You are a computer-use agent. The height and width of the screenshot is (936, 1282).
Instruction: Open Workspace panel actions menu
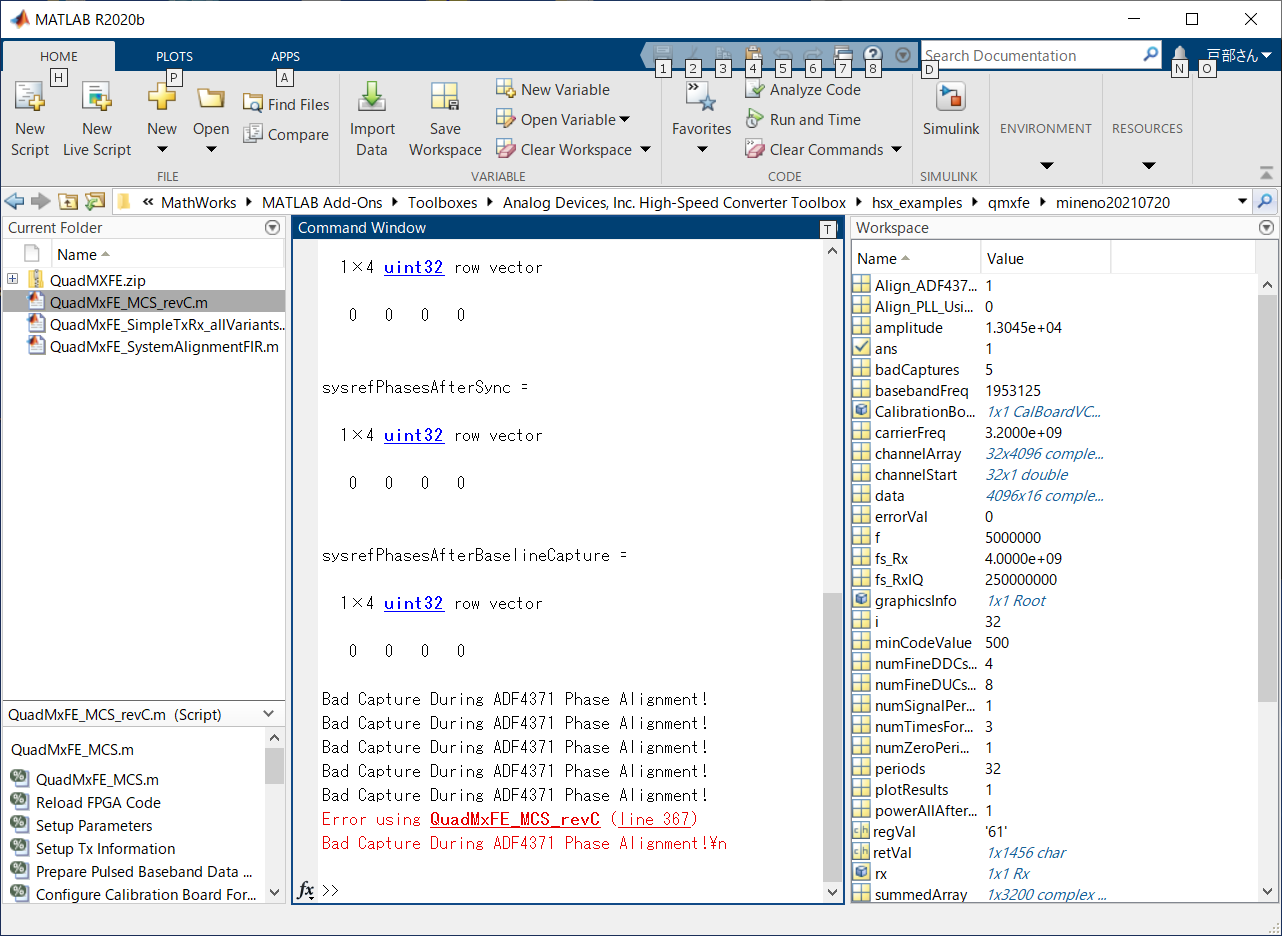(x=1267, y=228)
